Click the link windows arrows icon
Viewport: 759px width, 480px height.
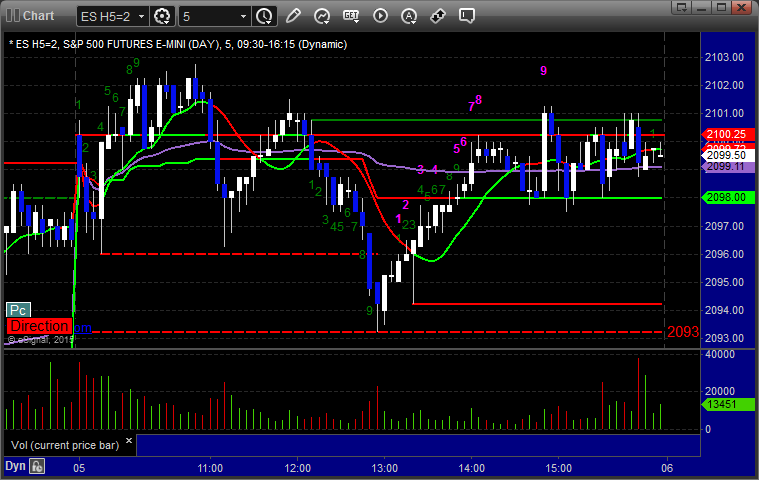(438, 16)
